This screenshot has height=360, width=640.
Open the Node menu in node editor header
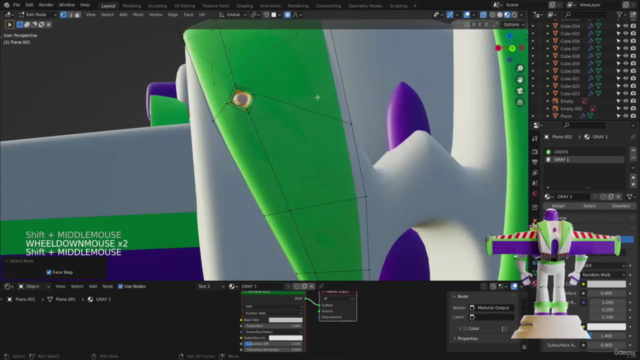tap(107, 287)
